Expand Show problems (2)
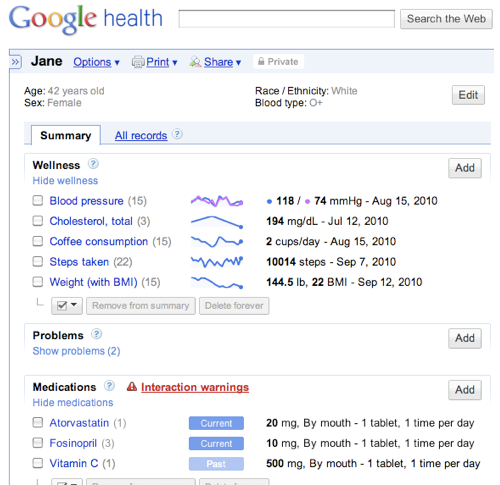 (x=76, y=351)
